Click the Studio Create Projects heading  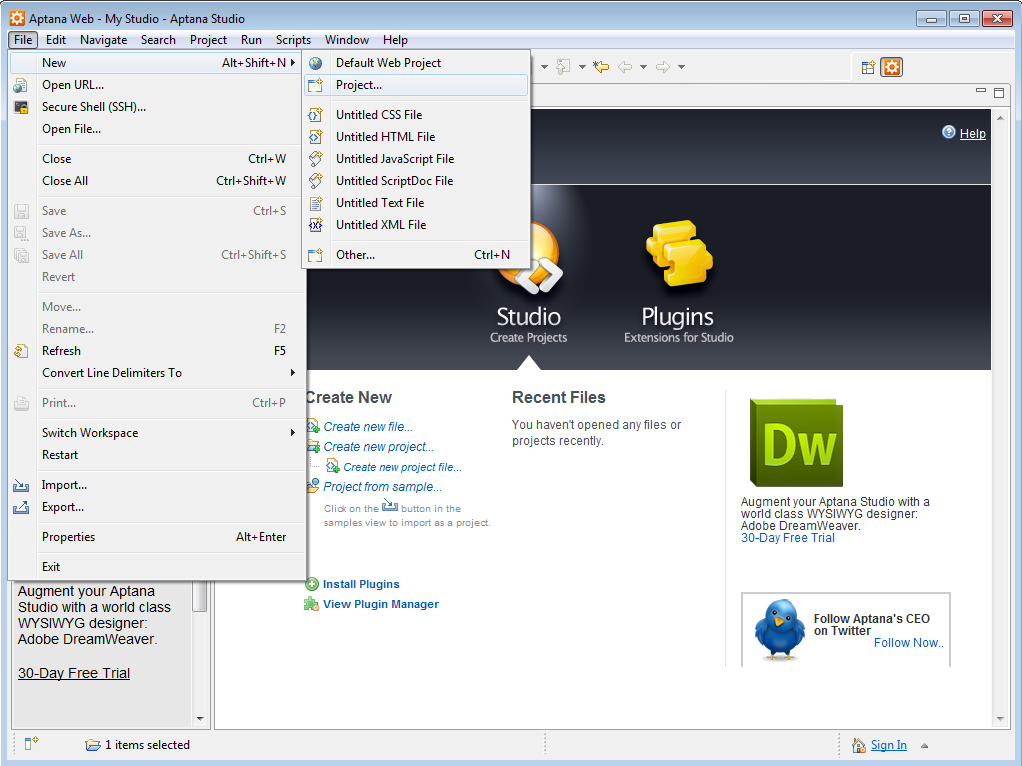click(529, 325)
